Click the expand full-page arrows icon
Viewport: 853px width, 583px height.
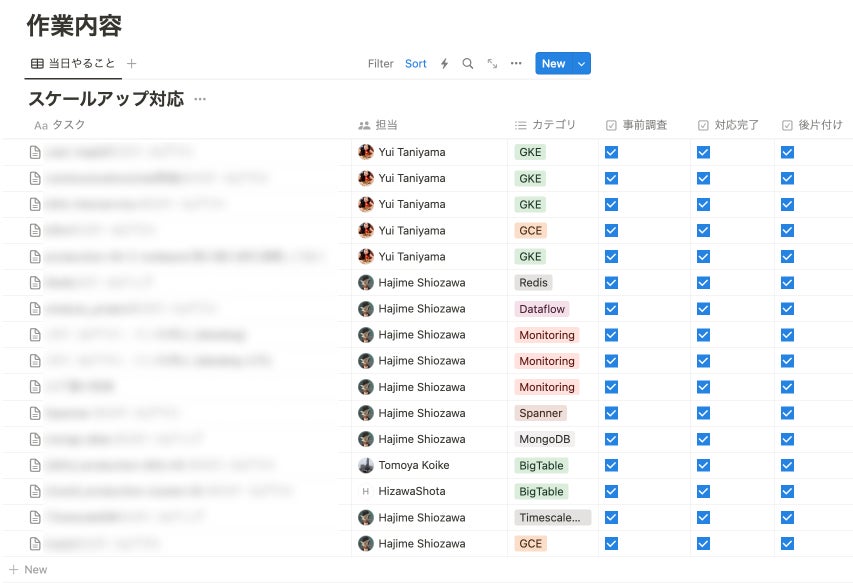click(492, 64)
